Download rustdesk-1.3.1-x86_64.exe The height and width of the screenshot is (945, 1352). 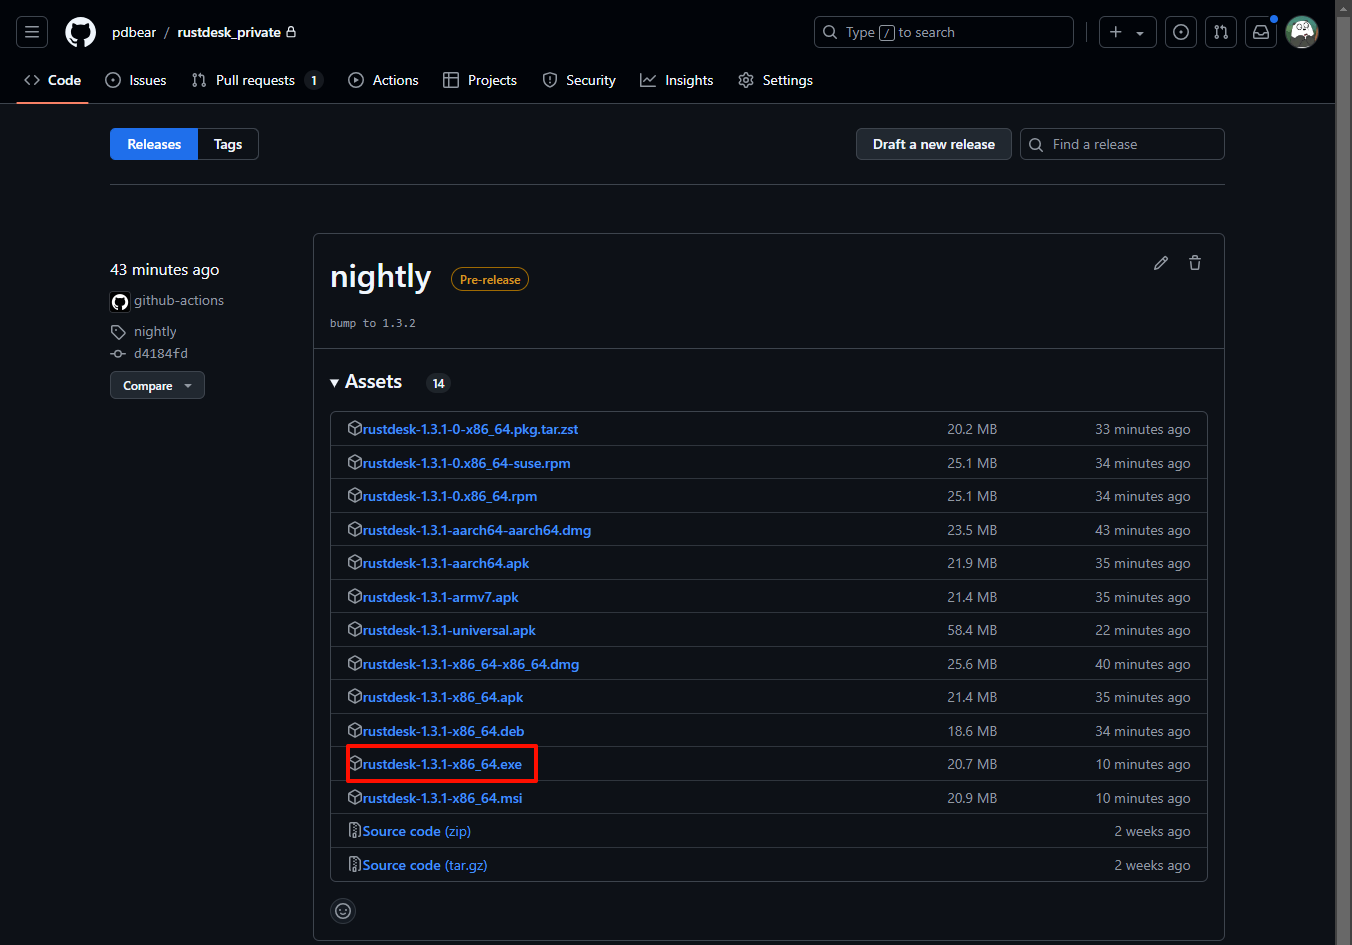442,764
